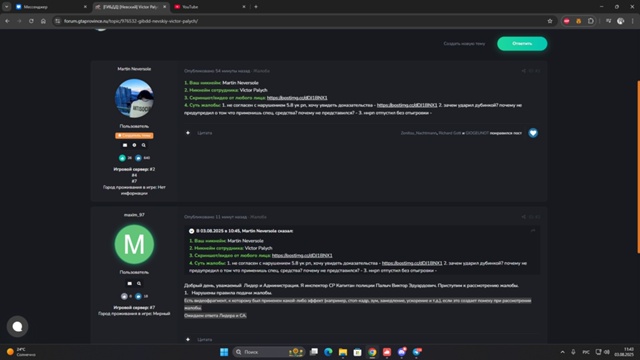Share the first post via share icon
The height and width of the screenshot is (360, 640).
coord(523,71)
